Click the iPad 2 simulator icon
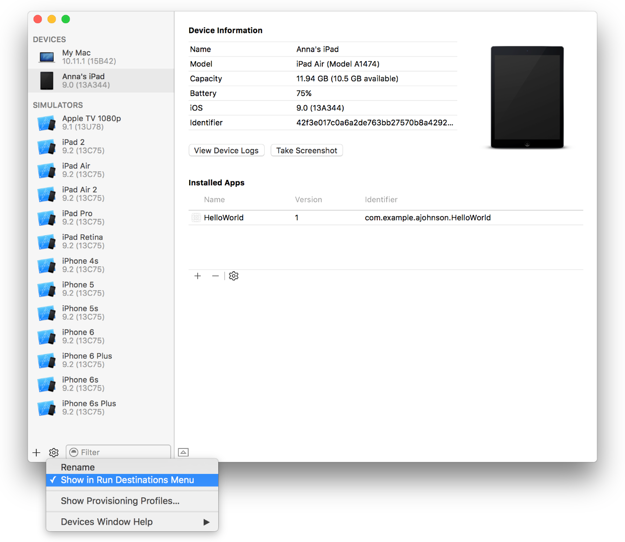This screenshot has height=542, width=625. pos(47,147)
